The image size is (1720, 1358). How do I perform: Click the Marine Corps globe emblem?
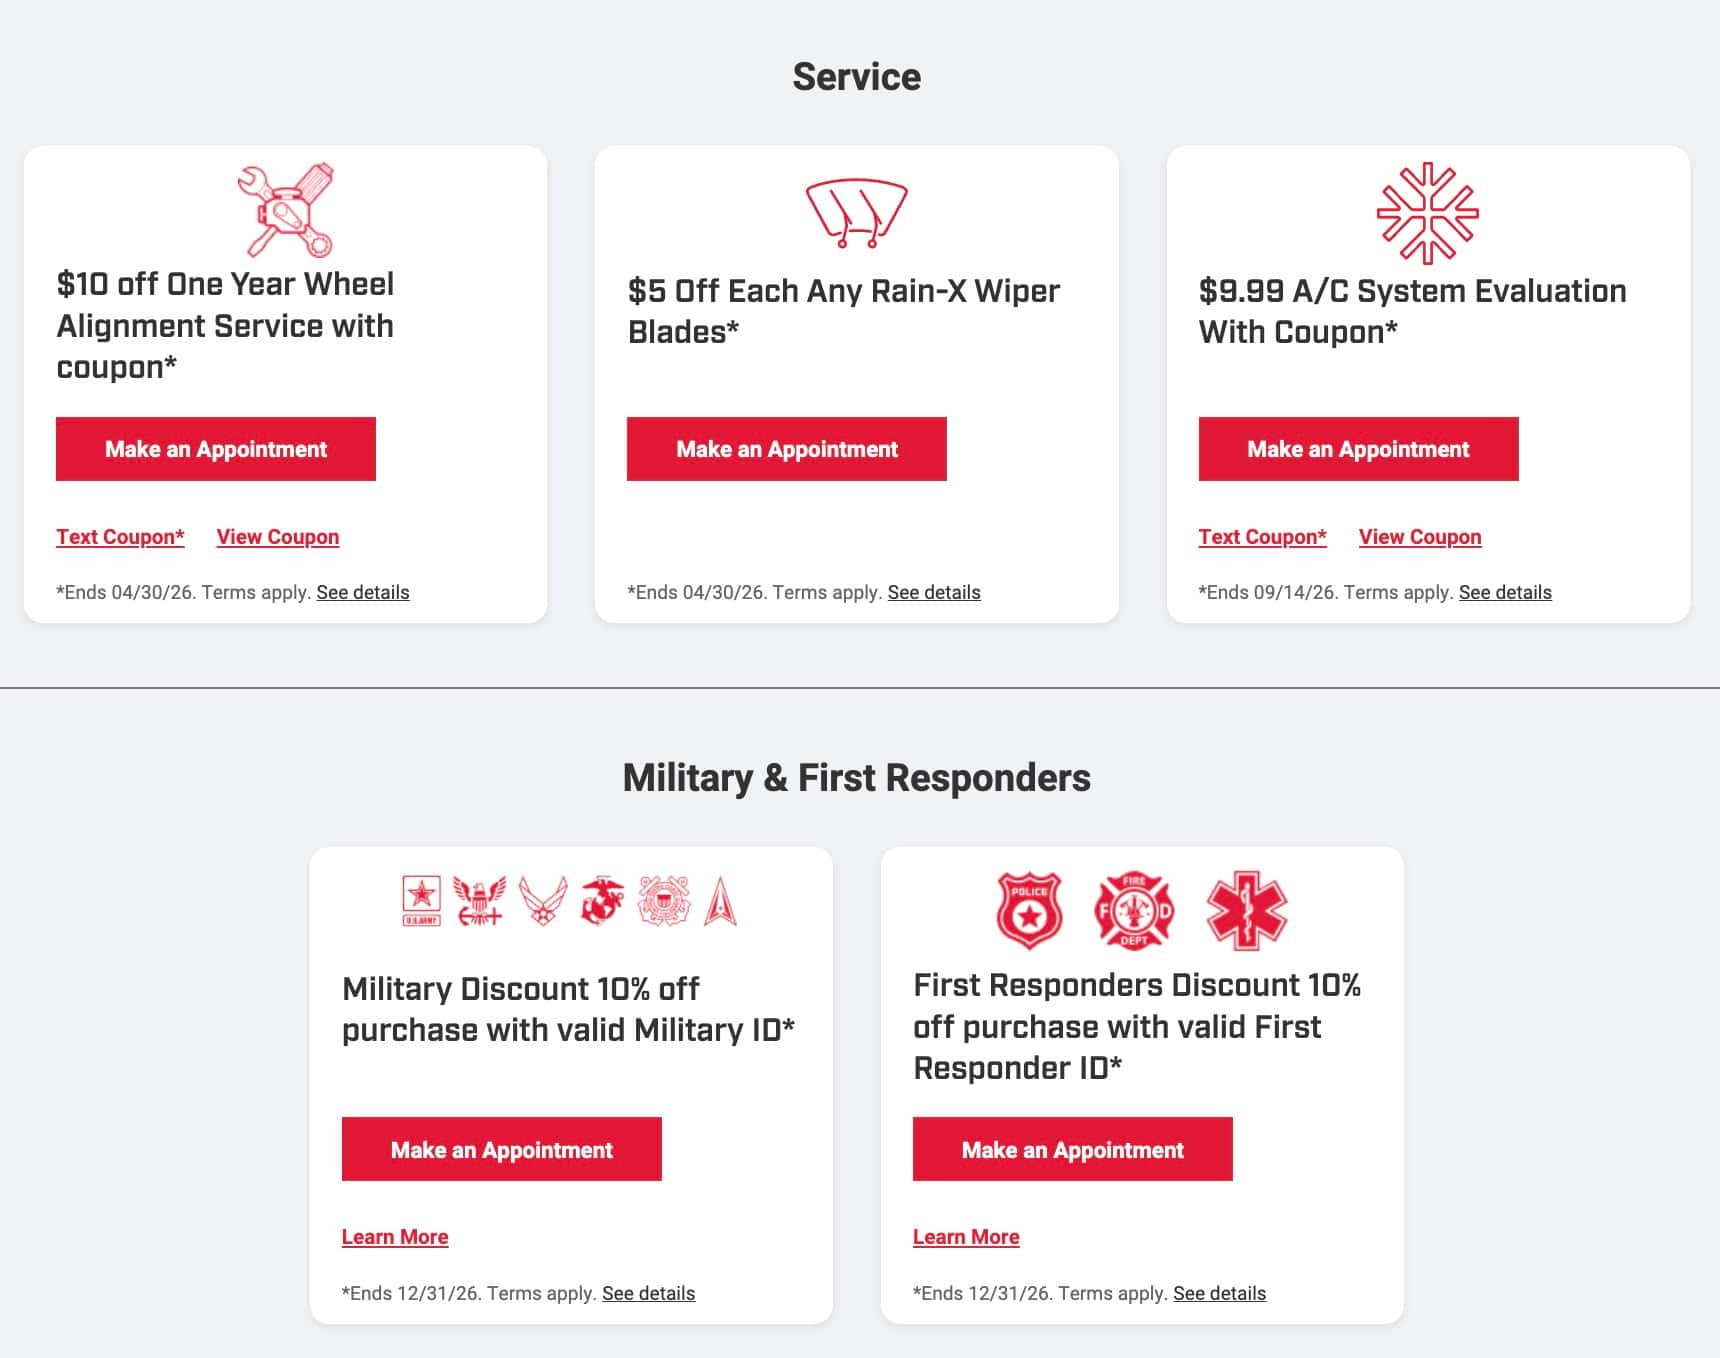pos(602,900)
